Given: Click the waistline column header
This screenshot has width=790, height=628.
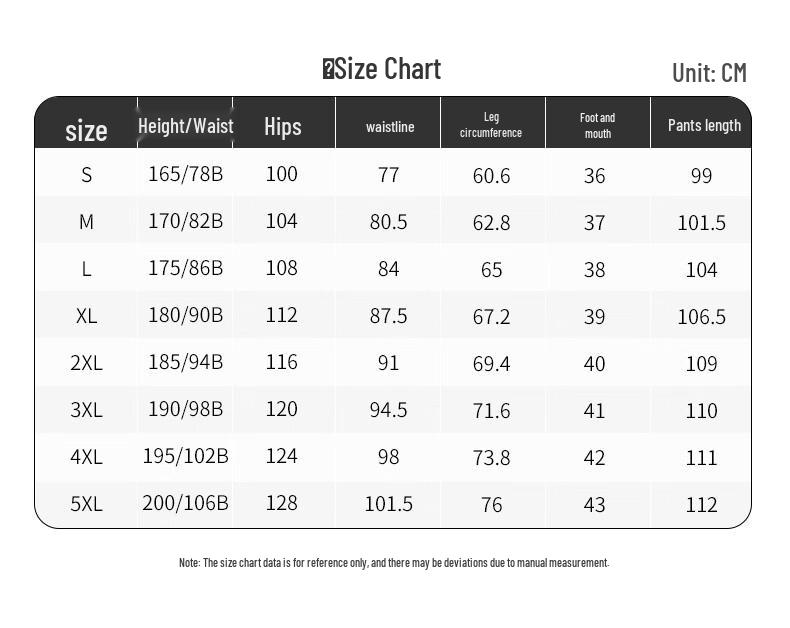Looking at the screenshot, I should (389, 127).
